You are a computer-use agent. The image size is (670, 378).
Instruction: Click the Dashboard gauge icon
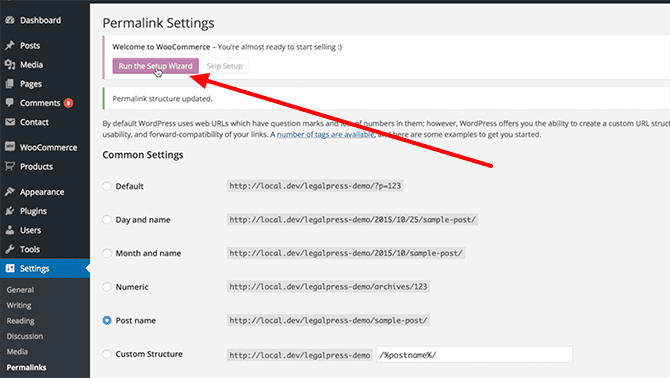click(10, 20)
